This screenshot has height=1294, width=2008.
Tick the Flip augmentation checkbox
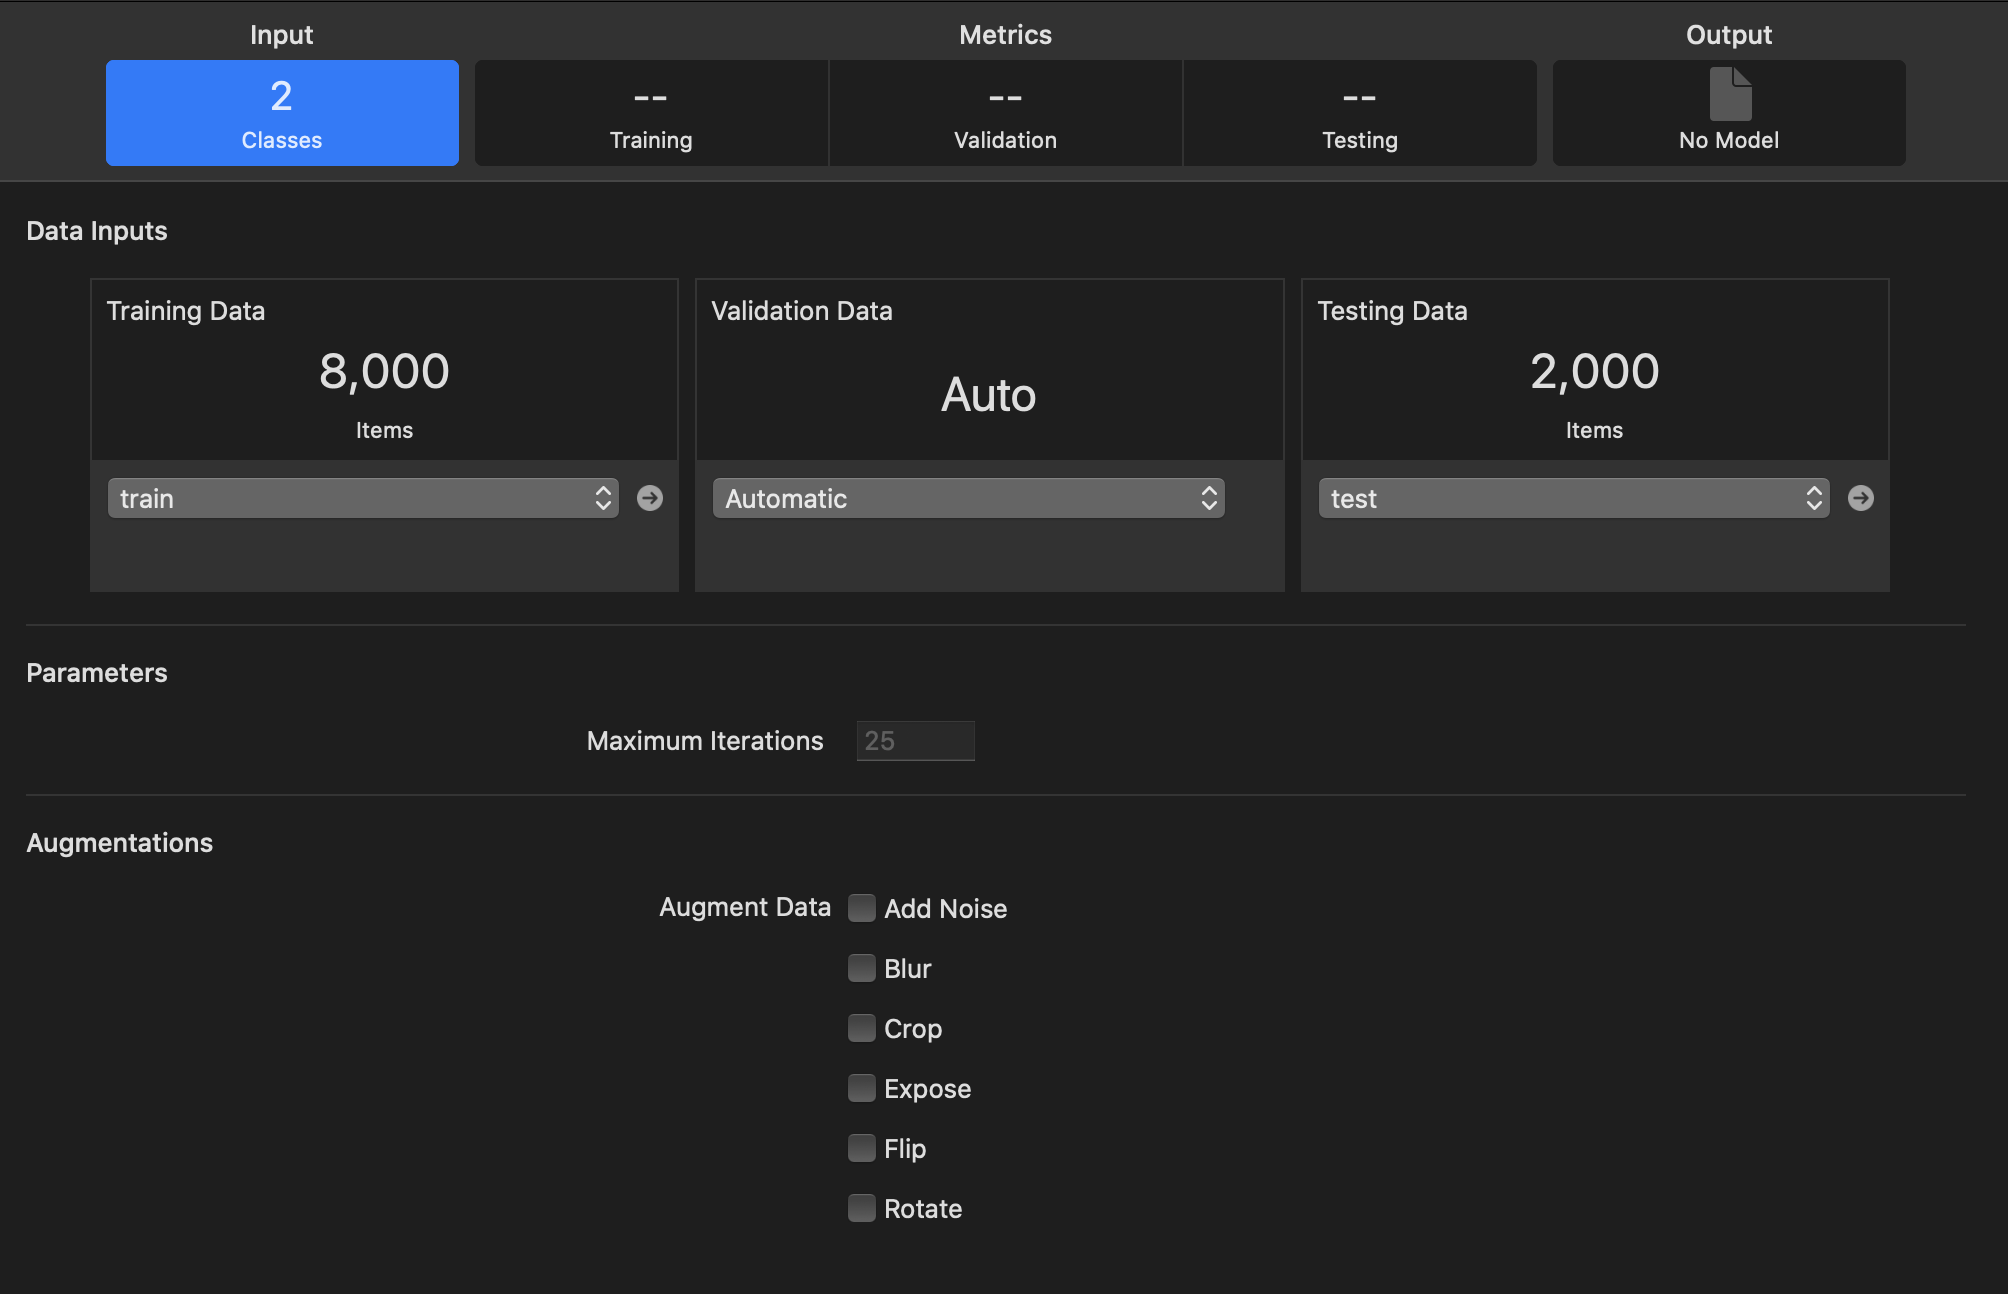click(x=862, y=1148)
